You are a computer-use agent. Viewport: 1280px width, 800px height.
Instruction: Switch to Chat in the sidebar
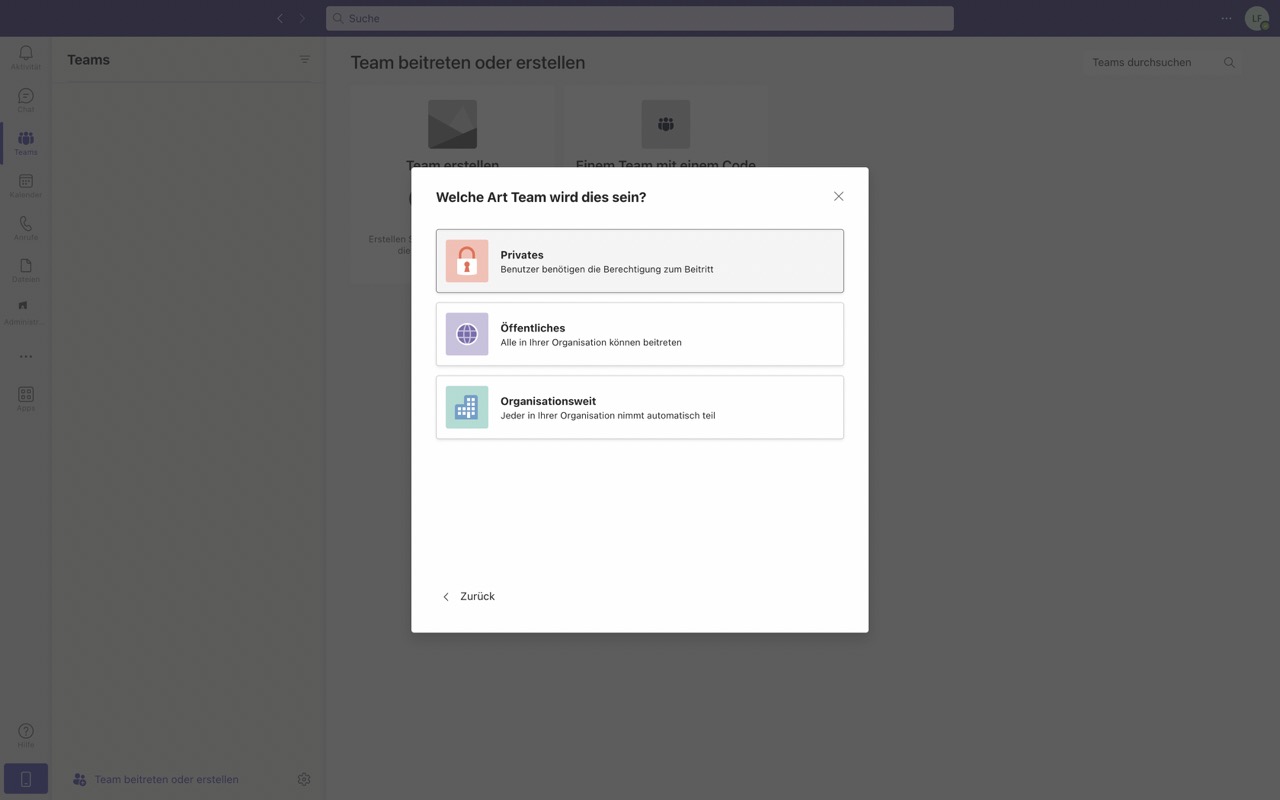[x=25, y=98]
